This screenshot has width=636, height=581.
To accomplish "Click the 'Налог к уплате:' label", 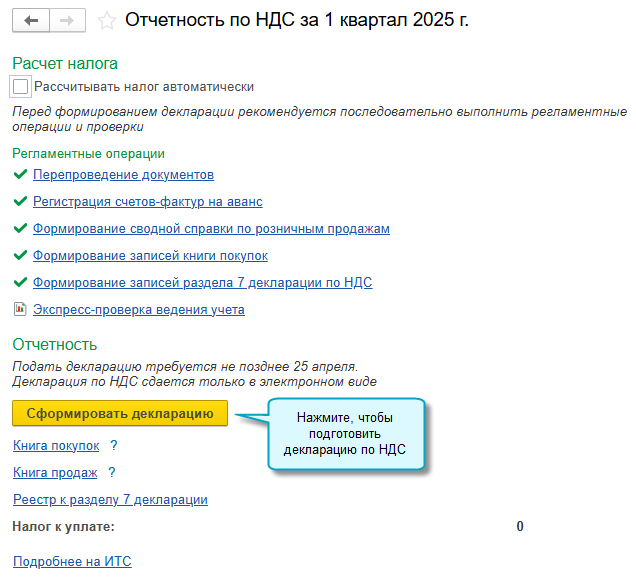I will 64,527.
